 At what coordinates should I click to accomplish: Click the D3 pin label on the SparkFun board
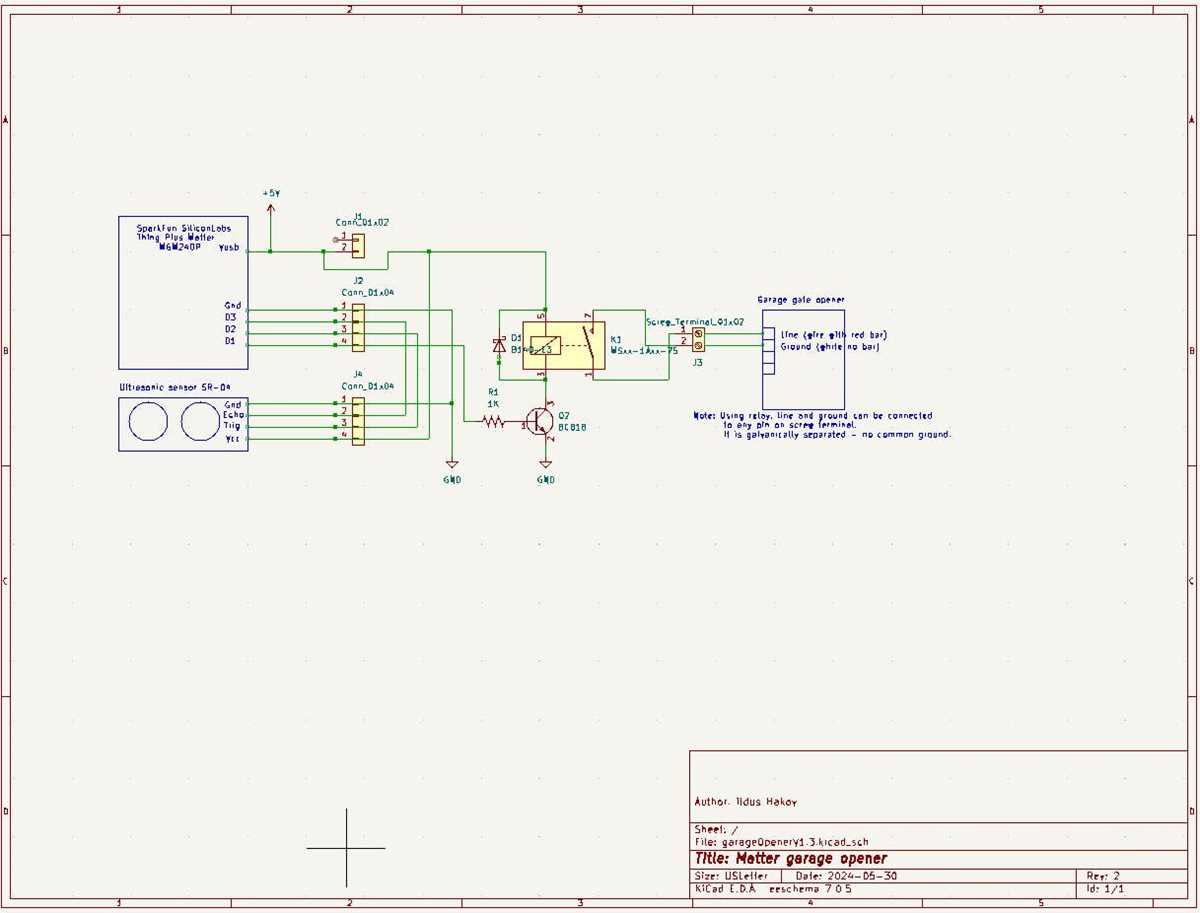pos(230,317)
